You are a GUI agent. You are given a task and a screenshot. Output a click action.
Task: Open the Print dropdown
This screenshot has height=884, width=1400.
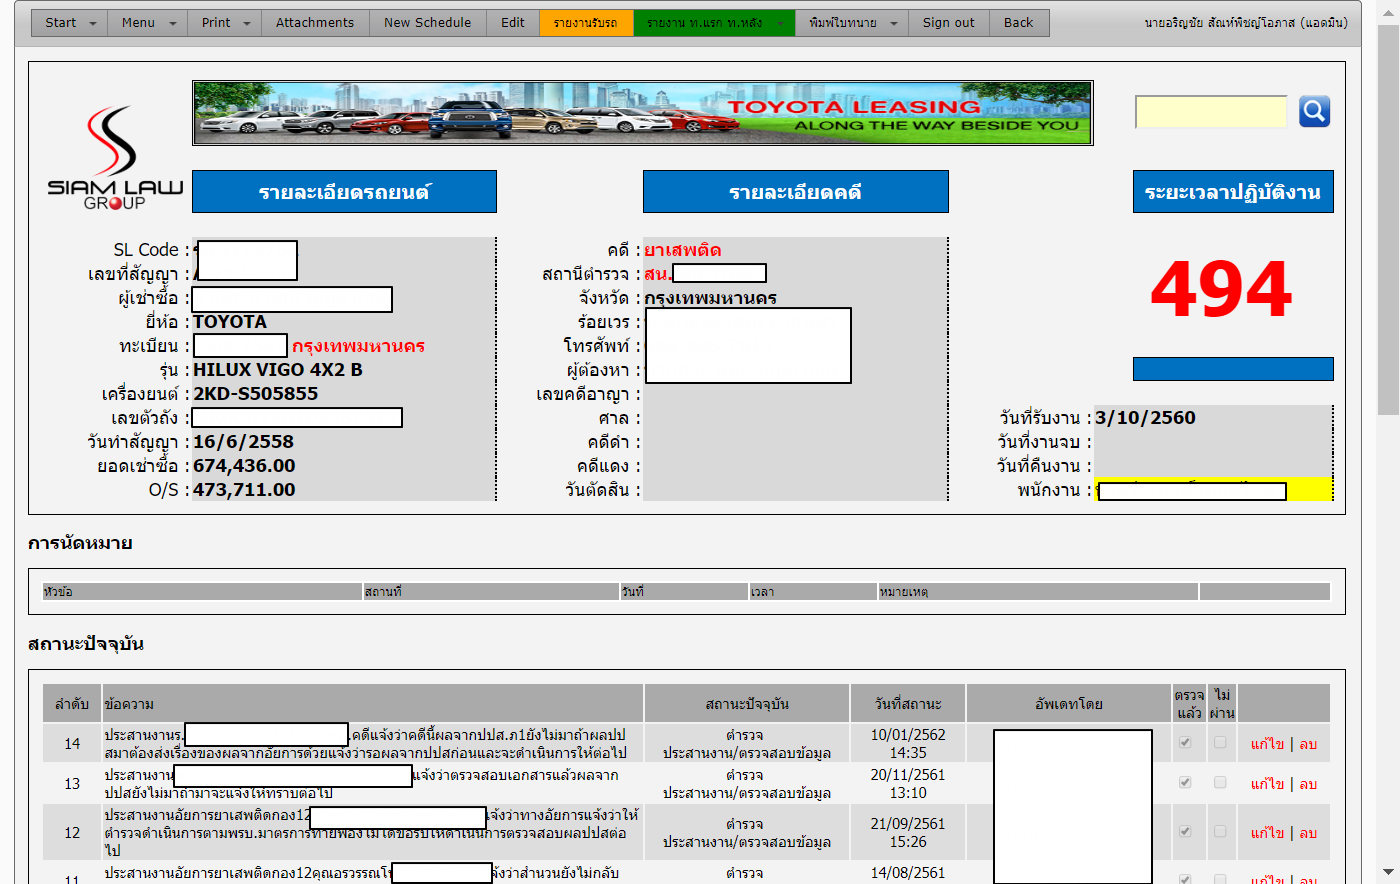(224, 23)
